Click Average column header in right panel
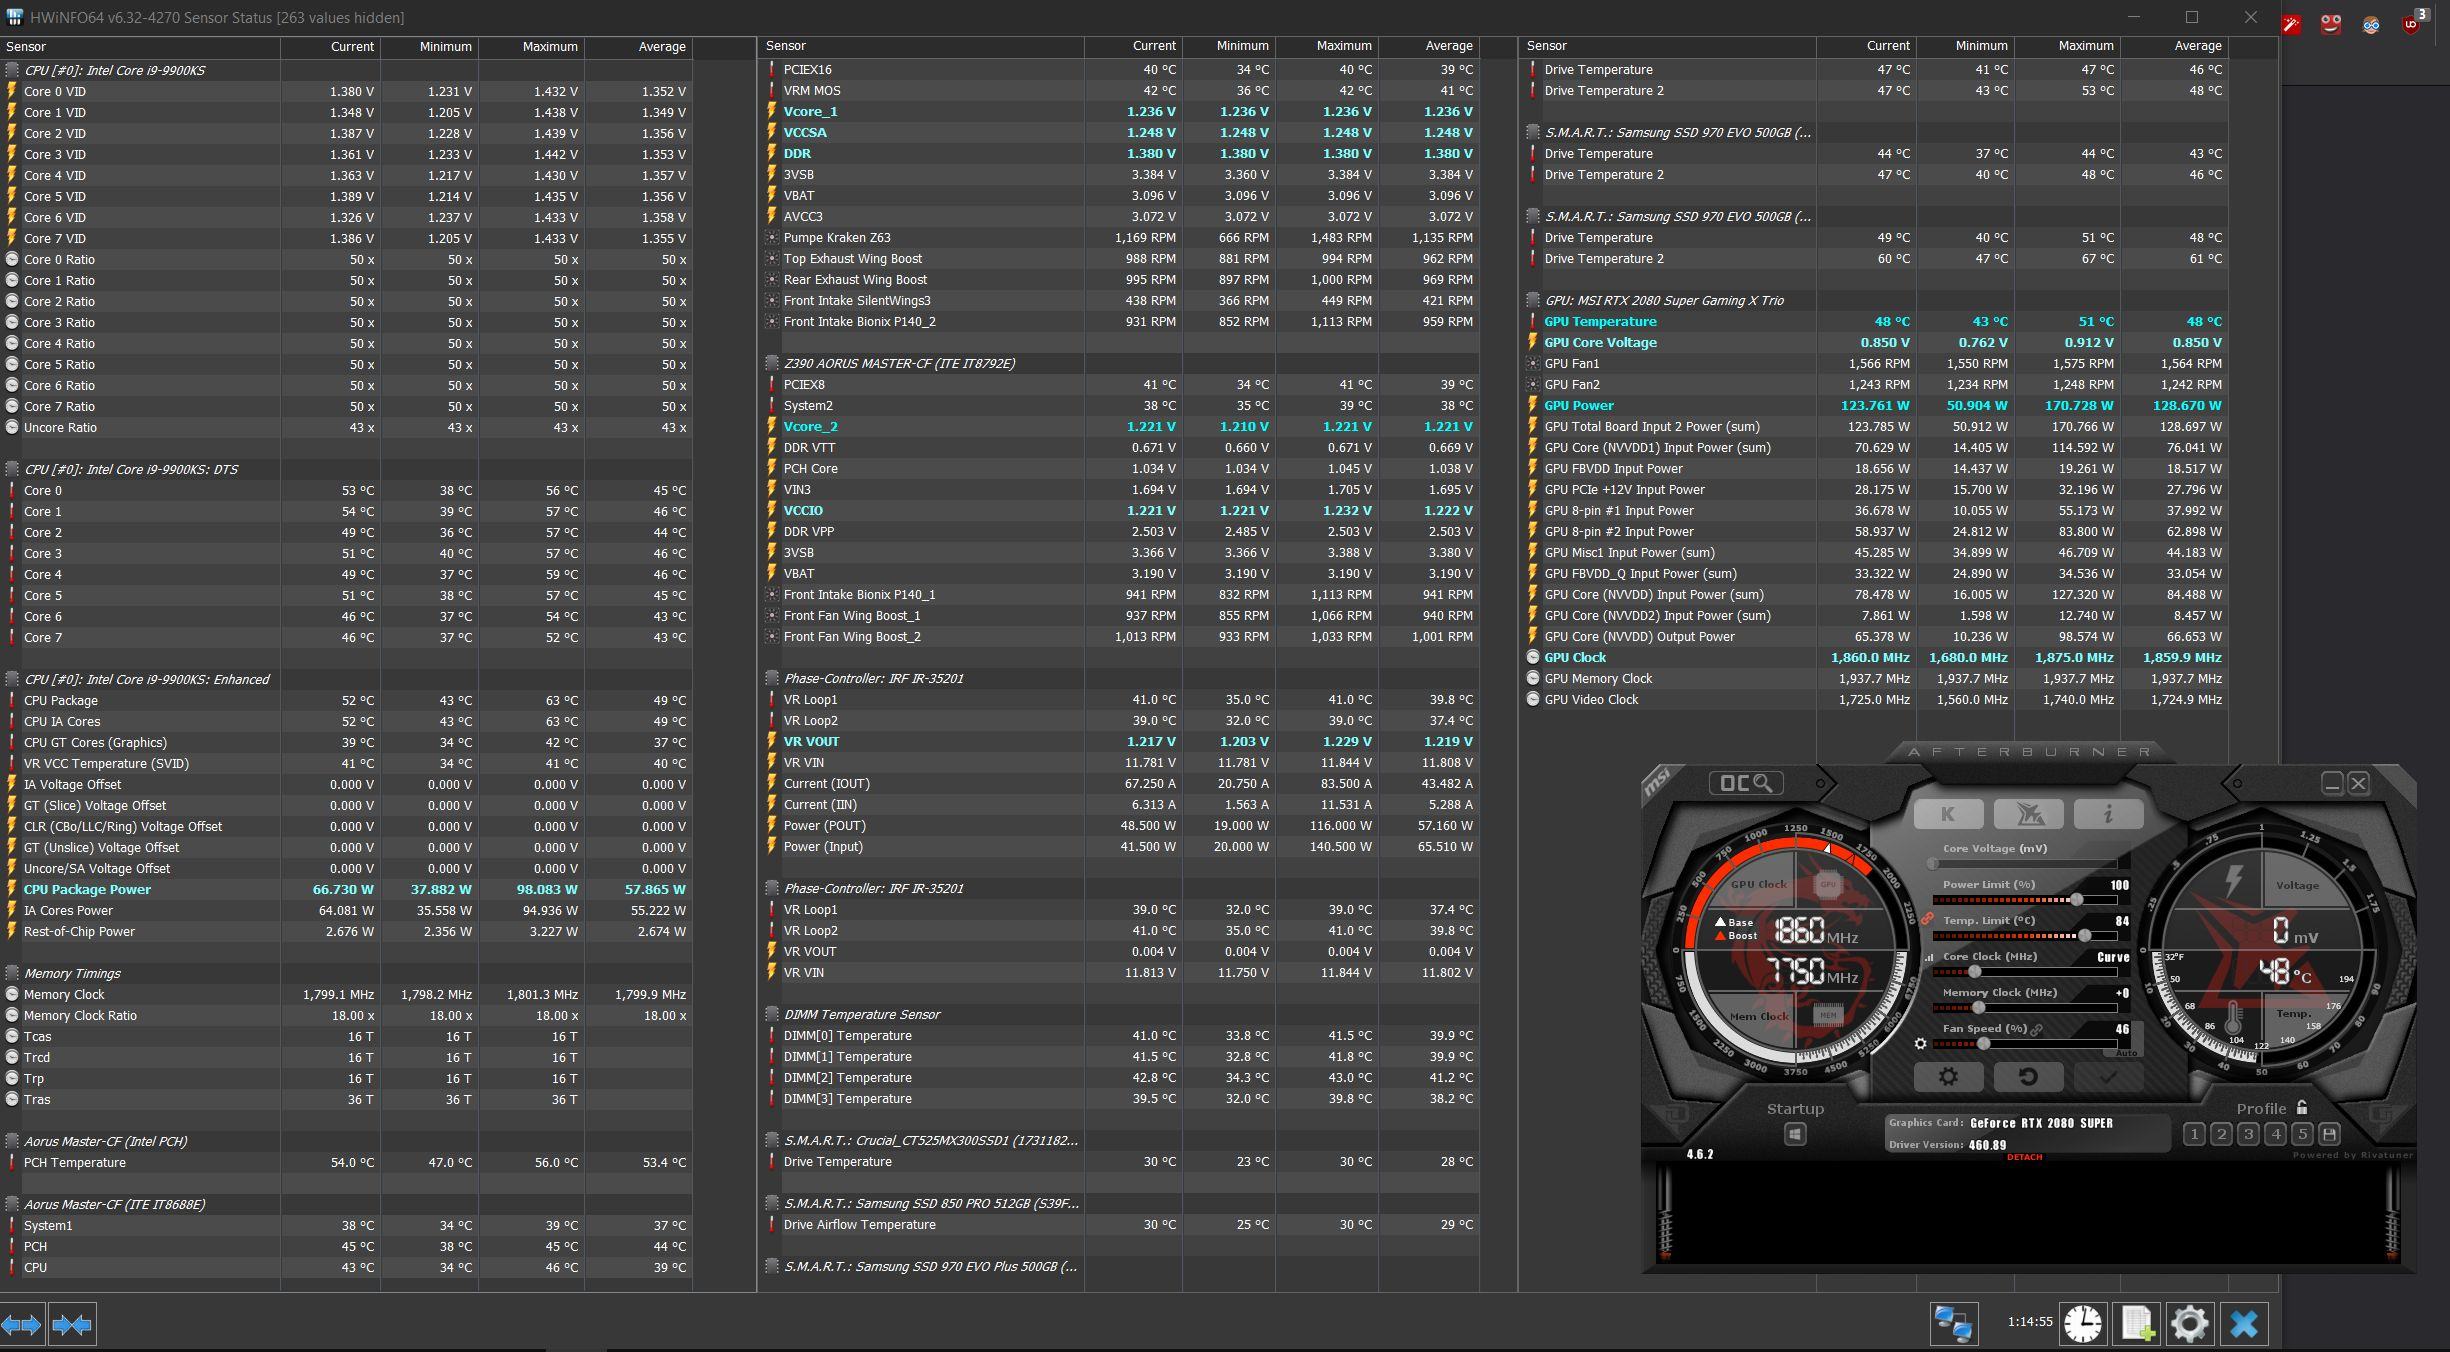 (x=2174, y=46)
